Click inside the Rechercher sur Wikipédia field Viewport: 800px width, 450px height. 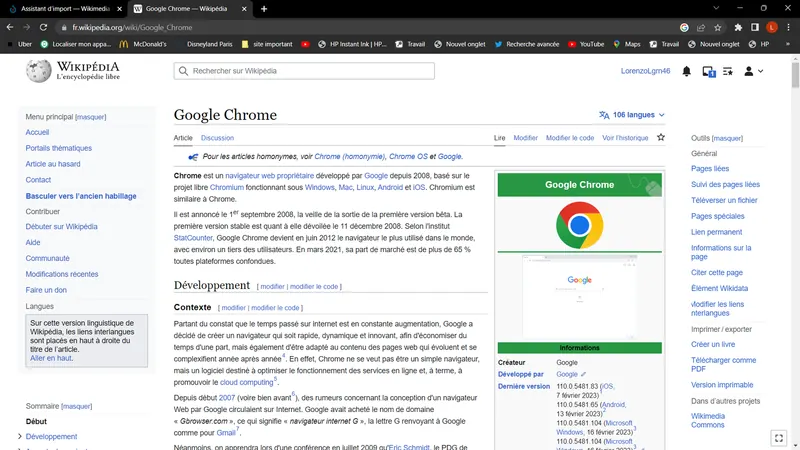click(x=304, y=71)
